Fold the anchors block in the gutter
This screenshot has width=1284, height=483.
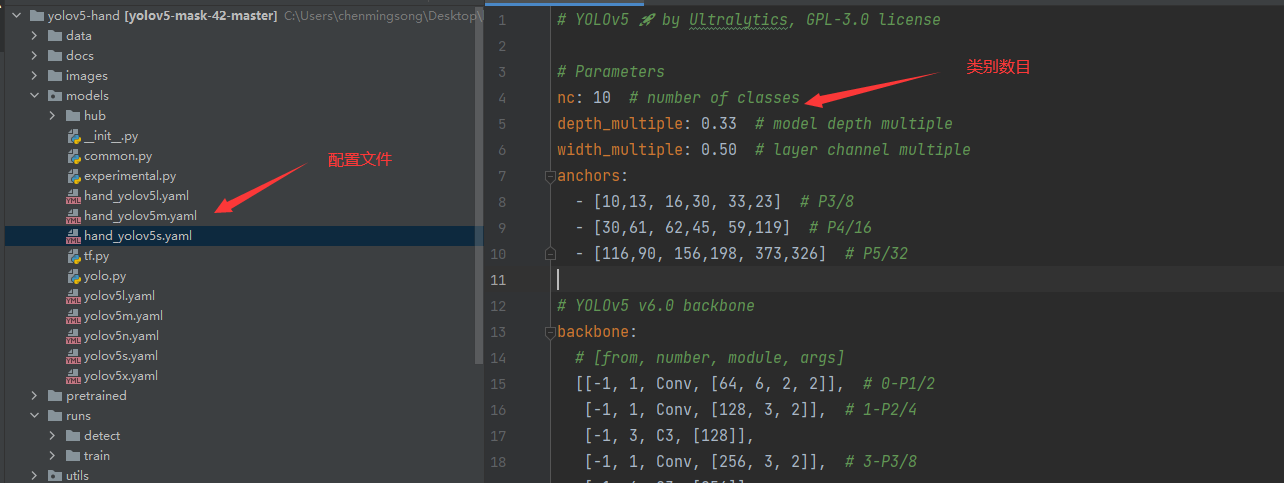click(549, 176)
